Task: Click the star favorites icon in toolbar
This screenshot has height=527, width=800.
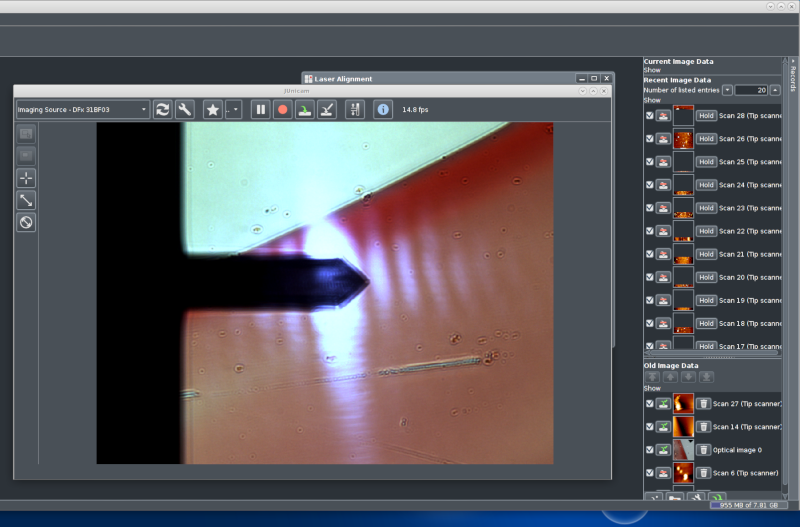Action: (x=212, y=109)
